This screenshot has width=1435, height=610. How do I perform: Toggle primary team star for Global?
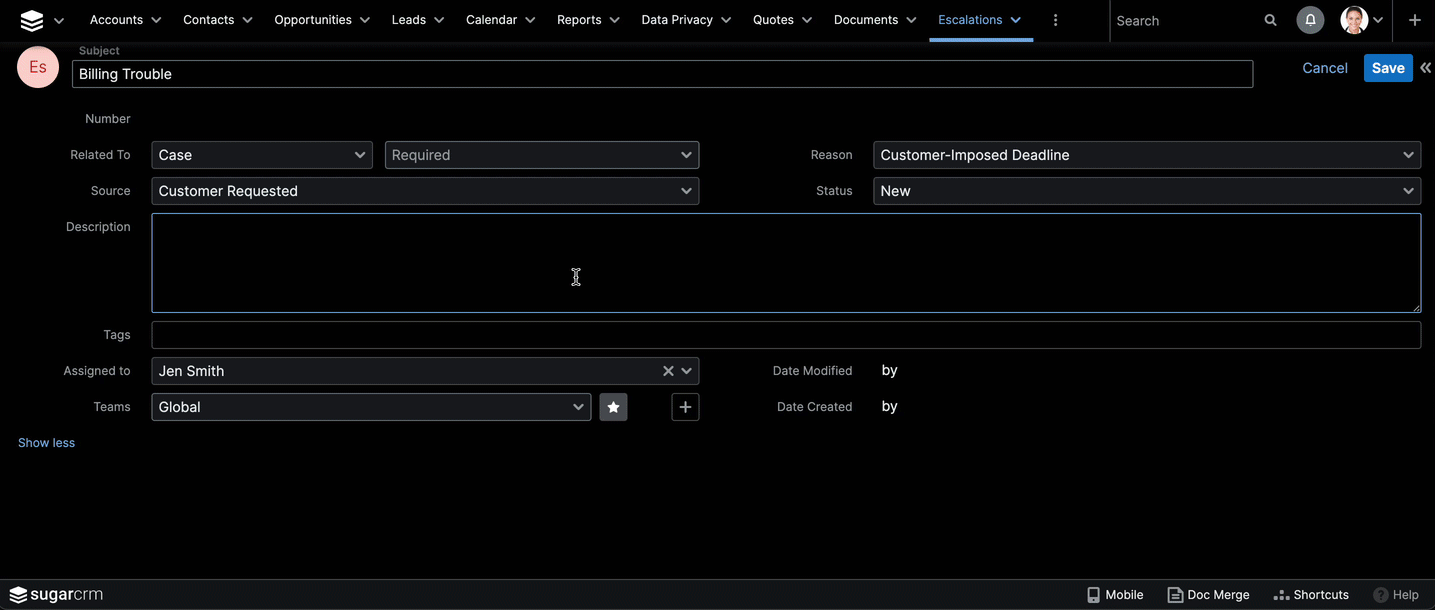[613, 407]
